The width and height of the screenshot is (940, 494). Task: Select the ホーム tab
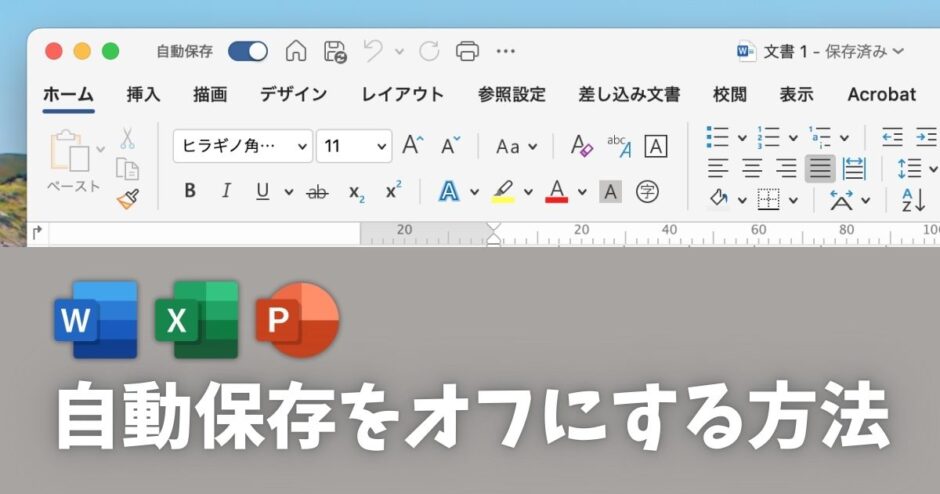(x=68, y=95)
